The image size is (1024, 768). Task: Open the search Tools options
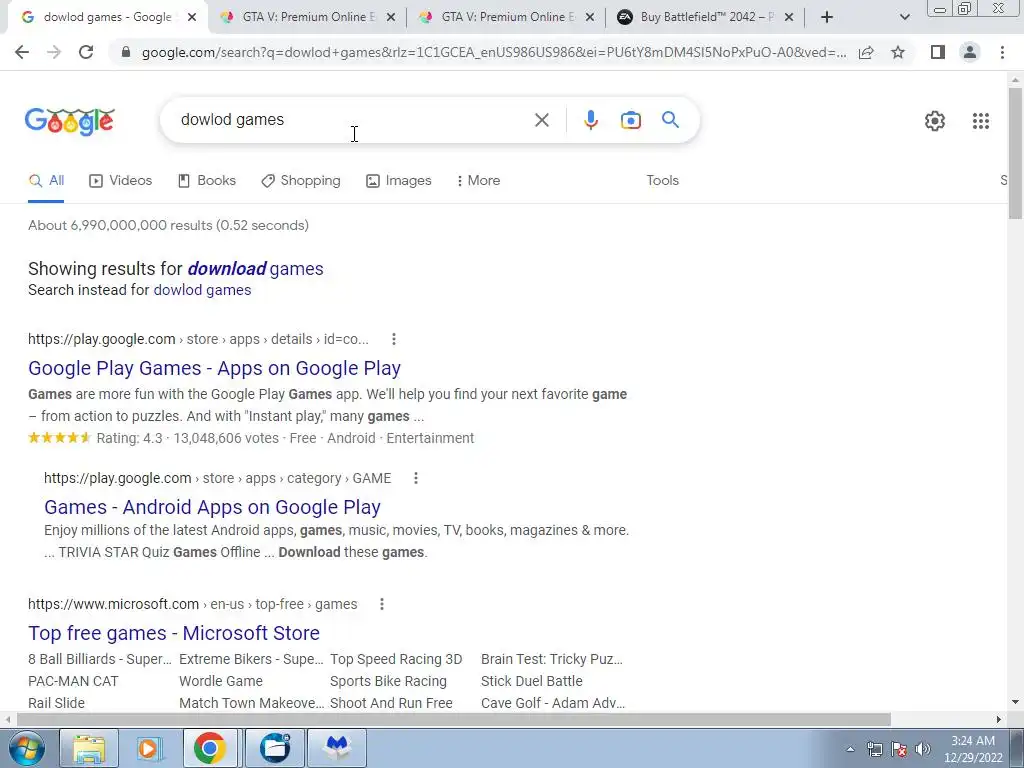point(662,180)
